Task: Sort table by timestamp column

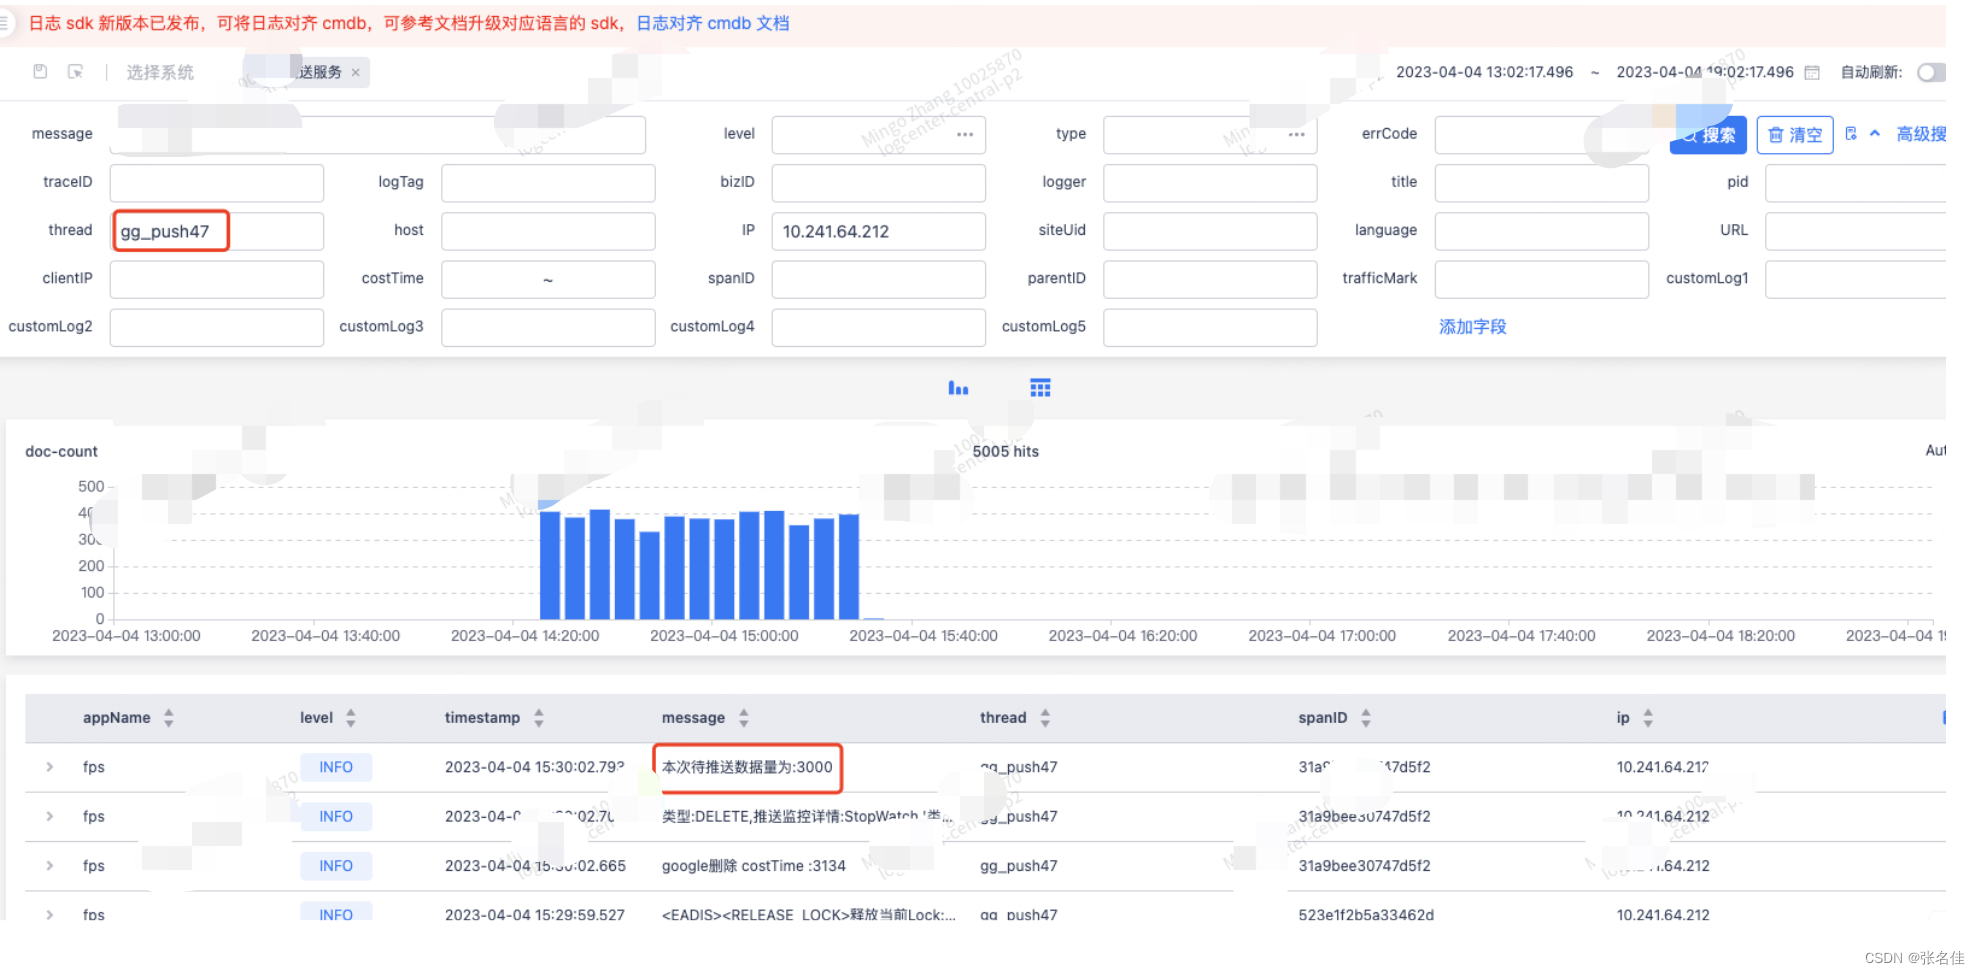Action: [539, 718]
